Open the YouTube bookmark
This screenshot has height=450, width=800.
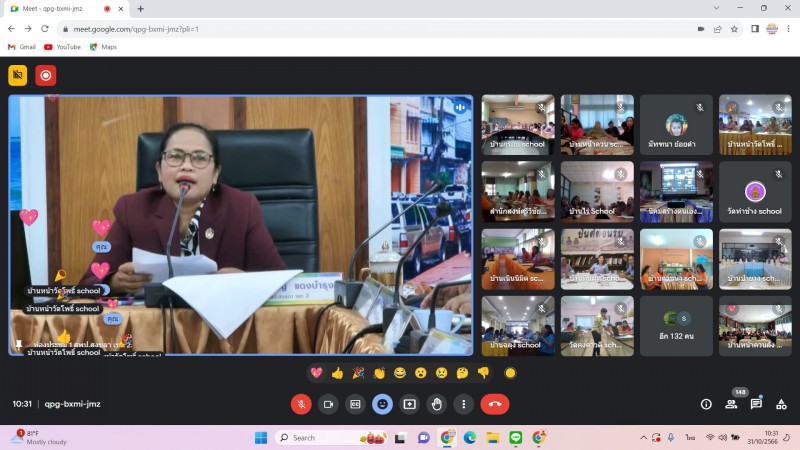(x=62, y=47)
